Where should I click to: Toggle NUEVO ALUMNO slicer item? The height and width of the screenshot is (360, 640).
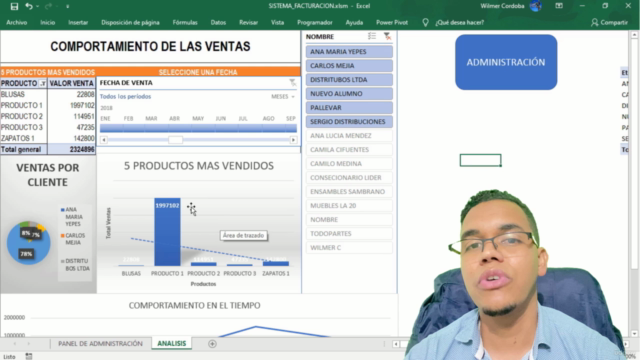point(349,93)
